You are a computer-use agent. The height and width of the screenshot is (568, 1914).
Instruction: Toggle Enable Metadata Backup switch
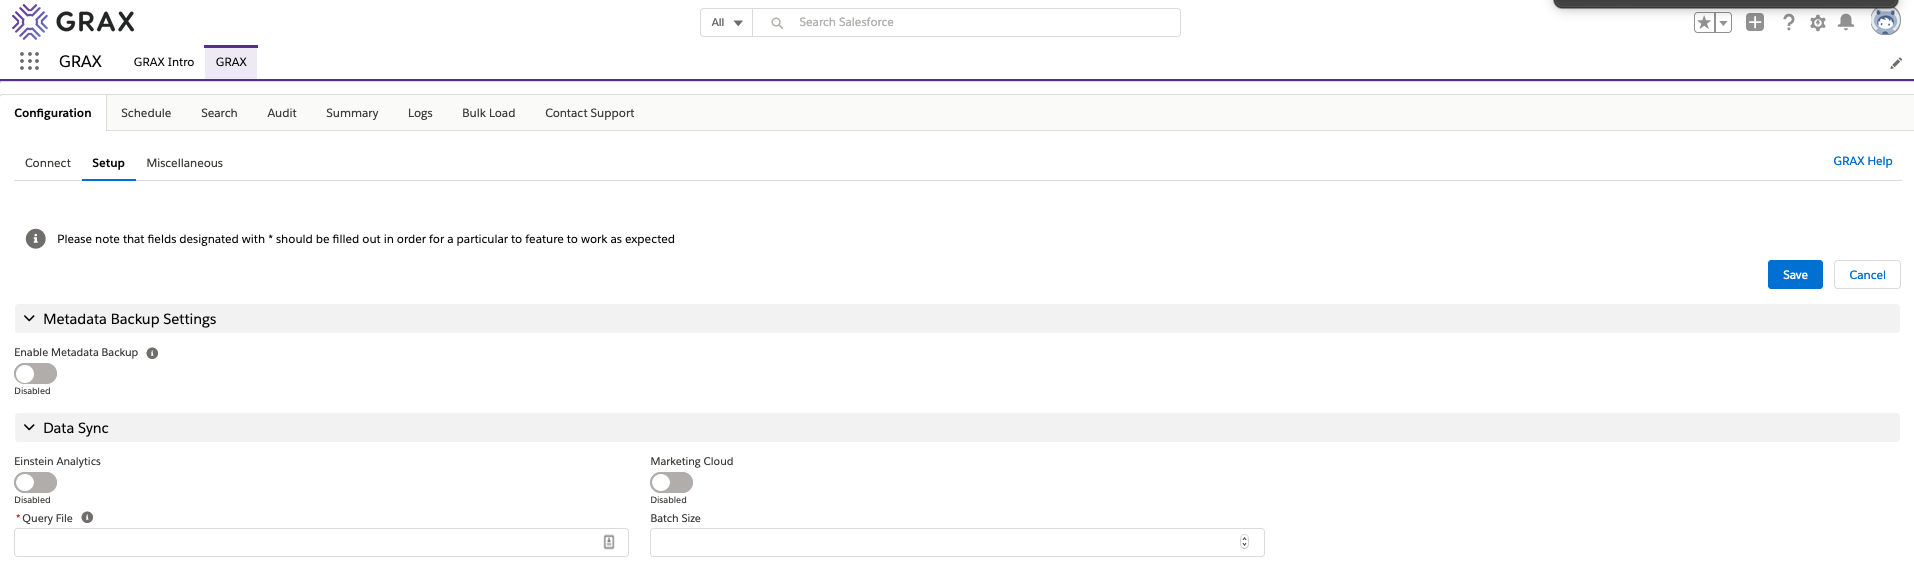coord(36,373)
